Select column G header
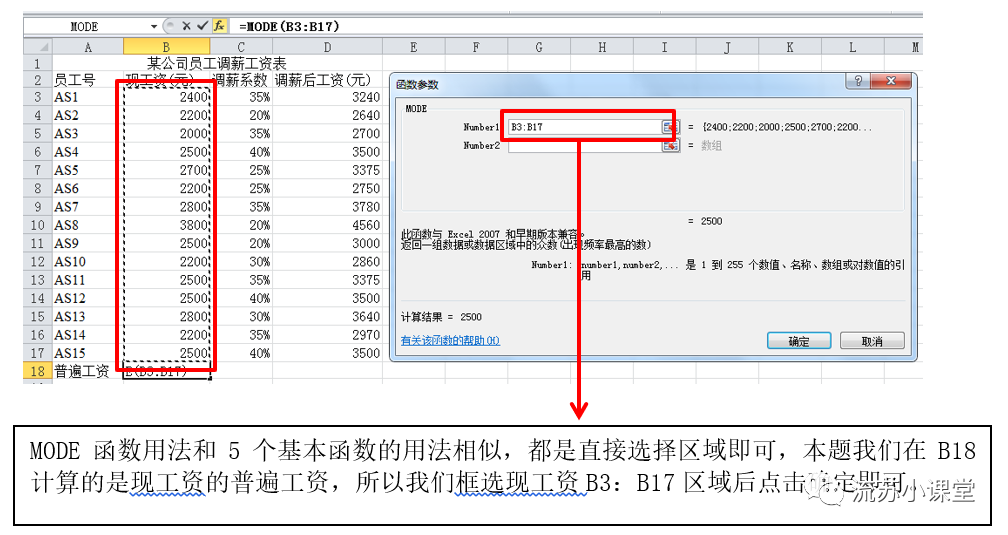The image size is (1008, 535). click(x=539, y=47)
